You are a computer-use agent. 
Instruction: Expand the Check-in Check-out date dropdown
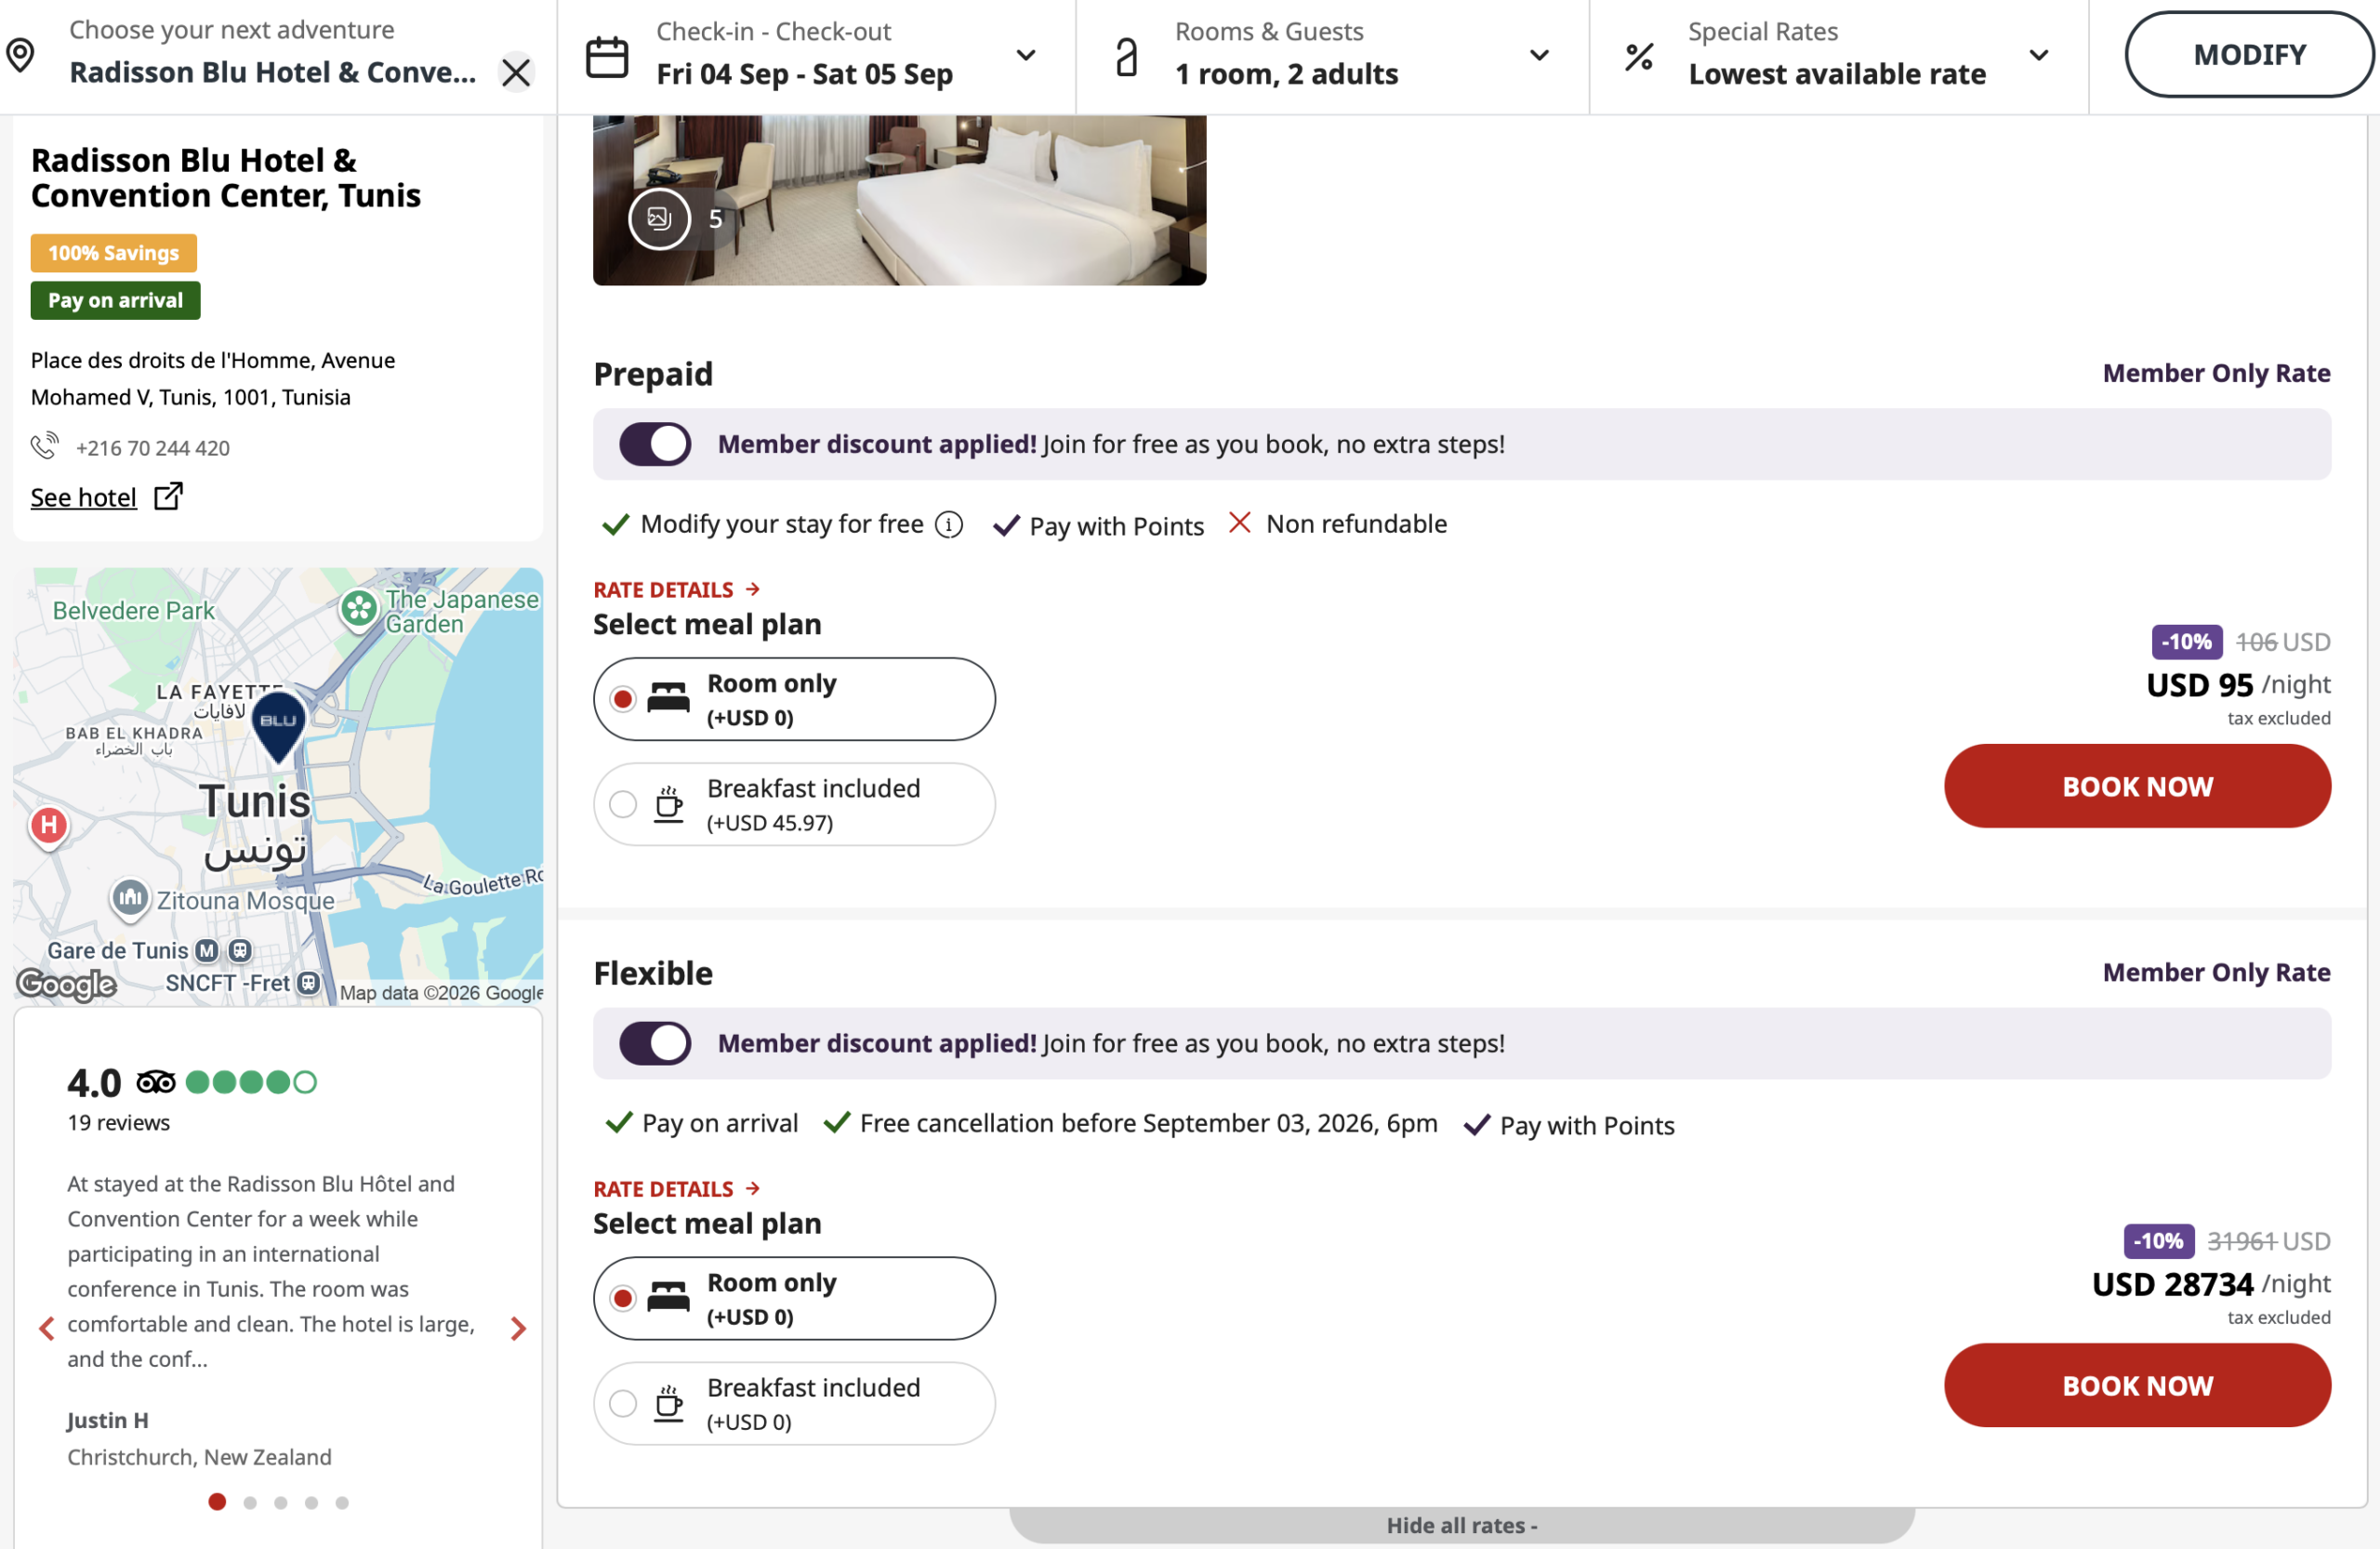[1025, 55]
